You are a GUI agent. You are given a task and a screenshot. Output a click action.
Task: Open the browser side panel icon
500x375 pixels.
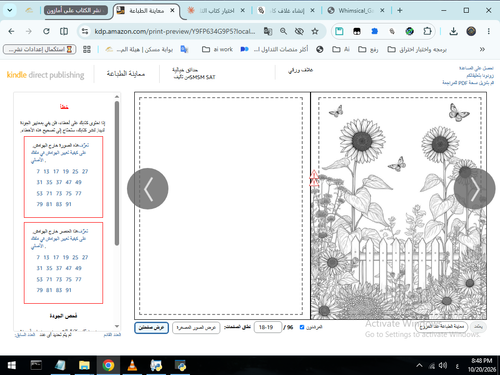(x=64, y=31)
